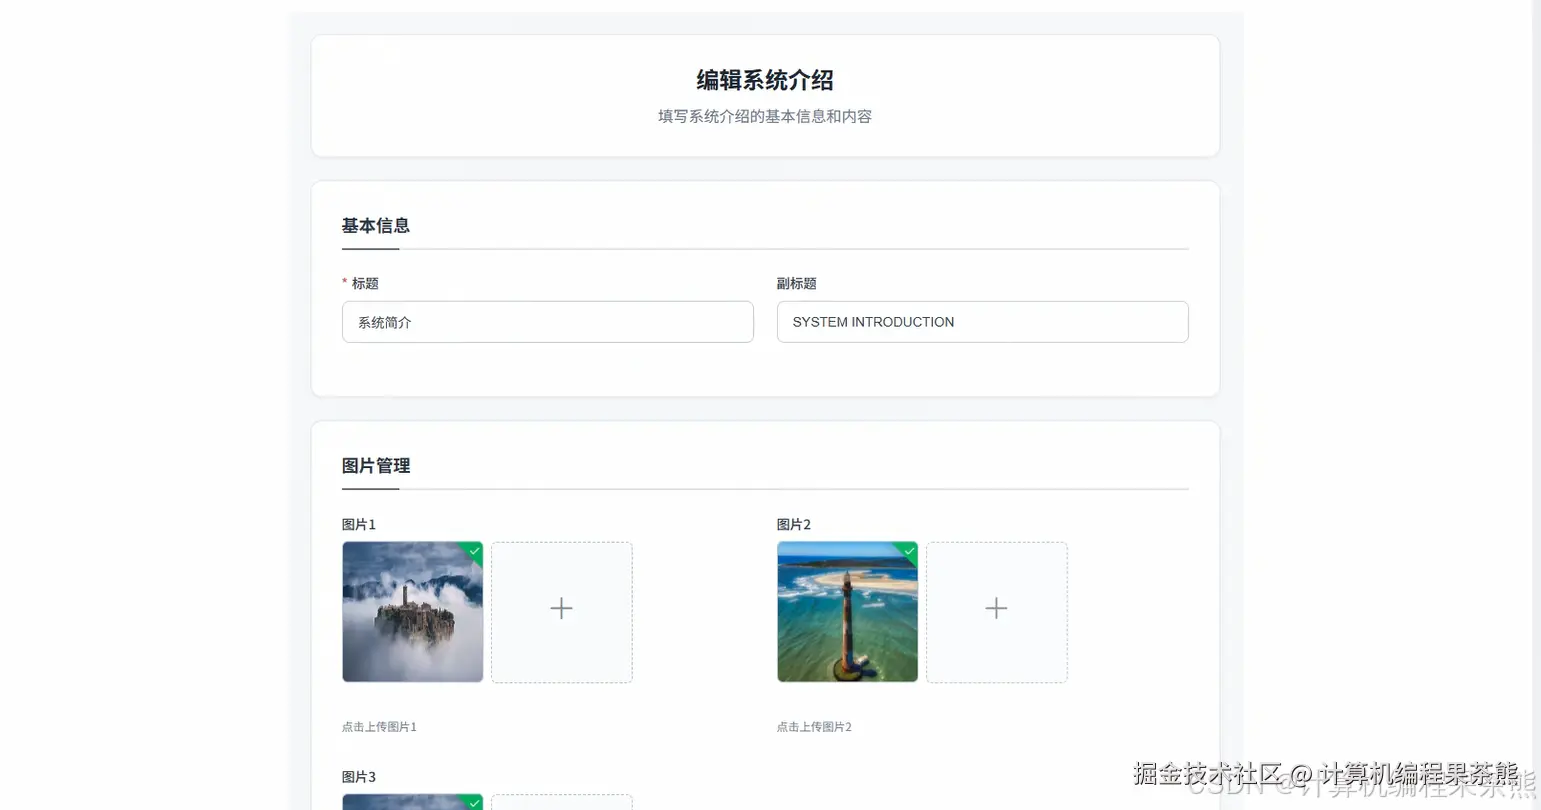Click green check badge on 图片1 thumbnail
1541x810 pixels.
click(474, 551)
